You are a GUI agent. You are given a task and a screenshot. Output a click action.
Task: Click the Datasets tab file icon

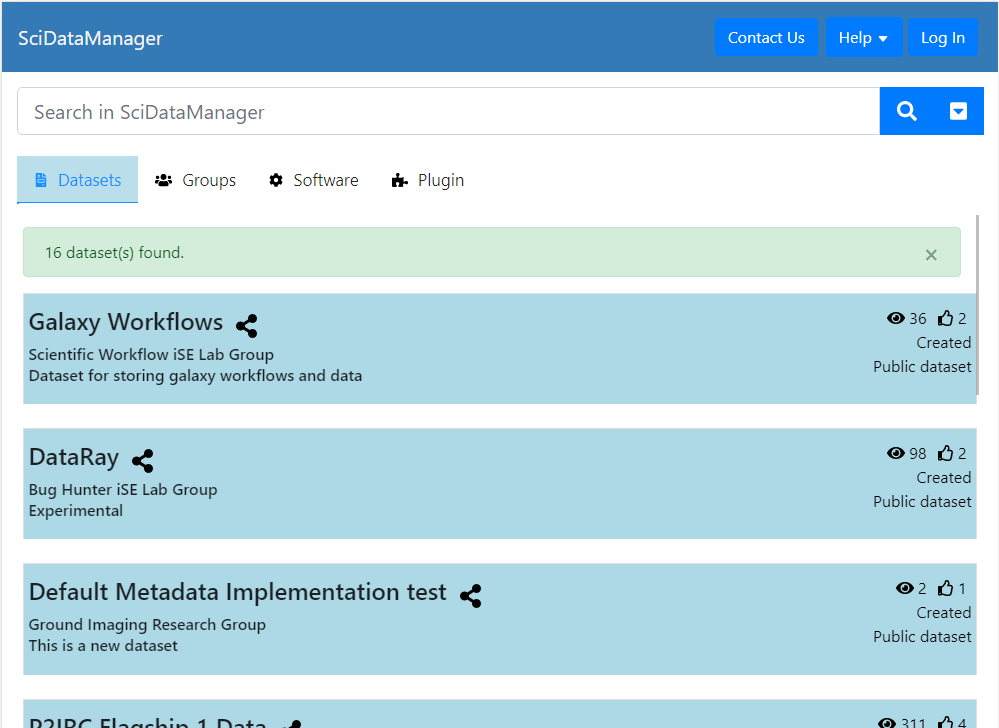pos(41,180)
